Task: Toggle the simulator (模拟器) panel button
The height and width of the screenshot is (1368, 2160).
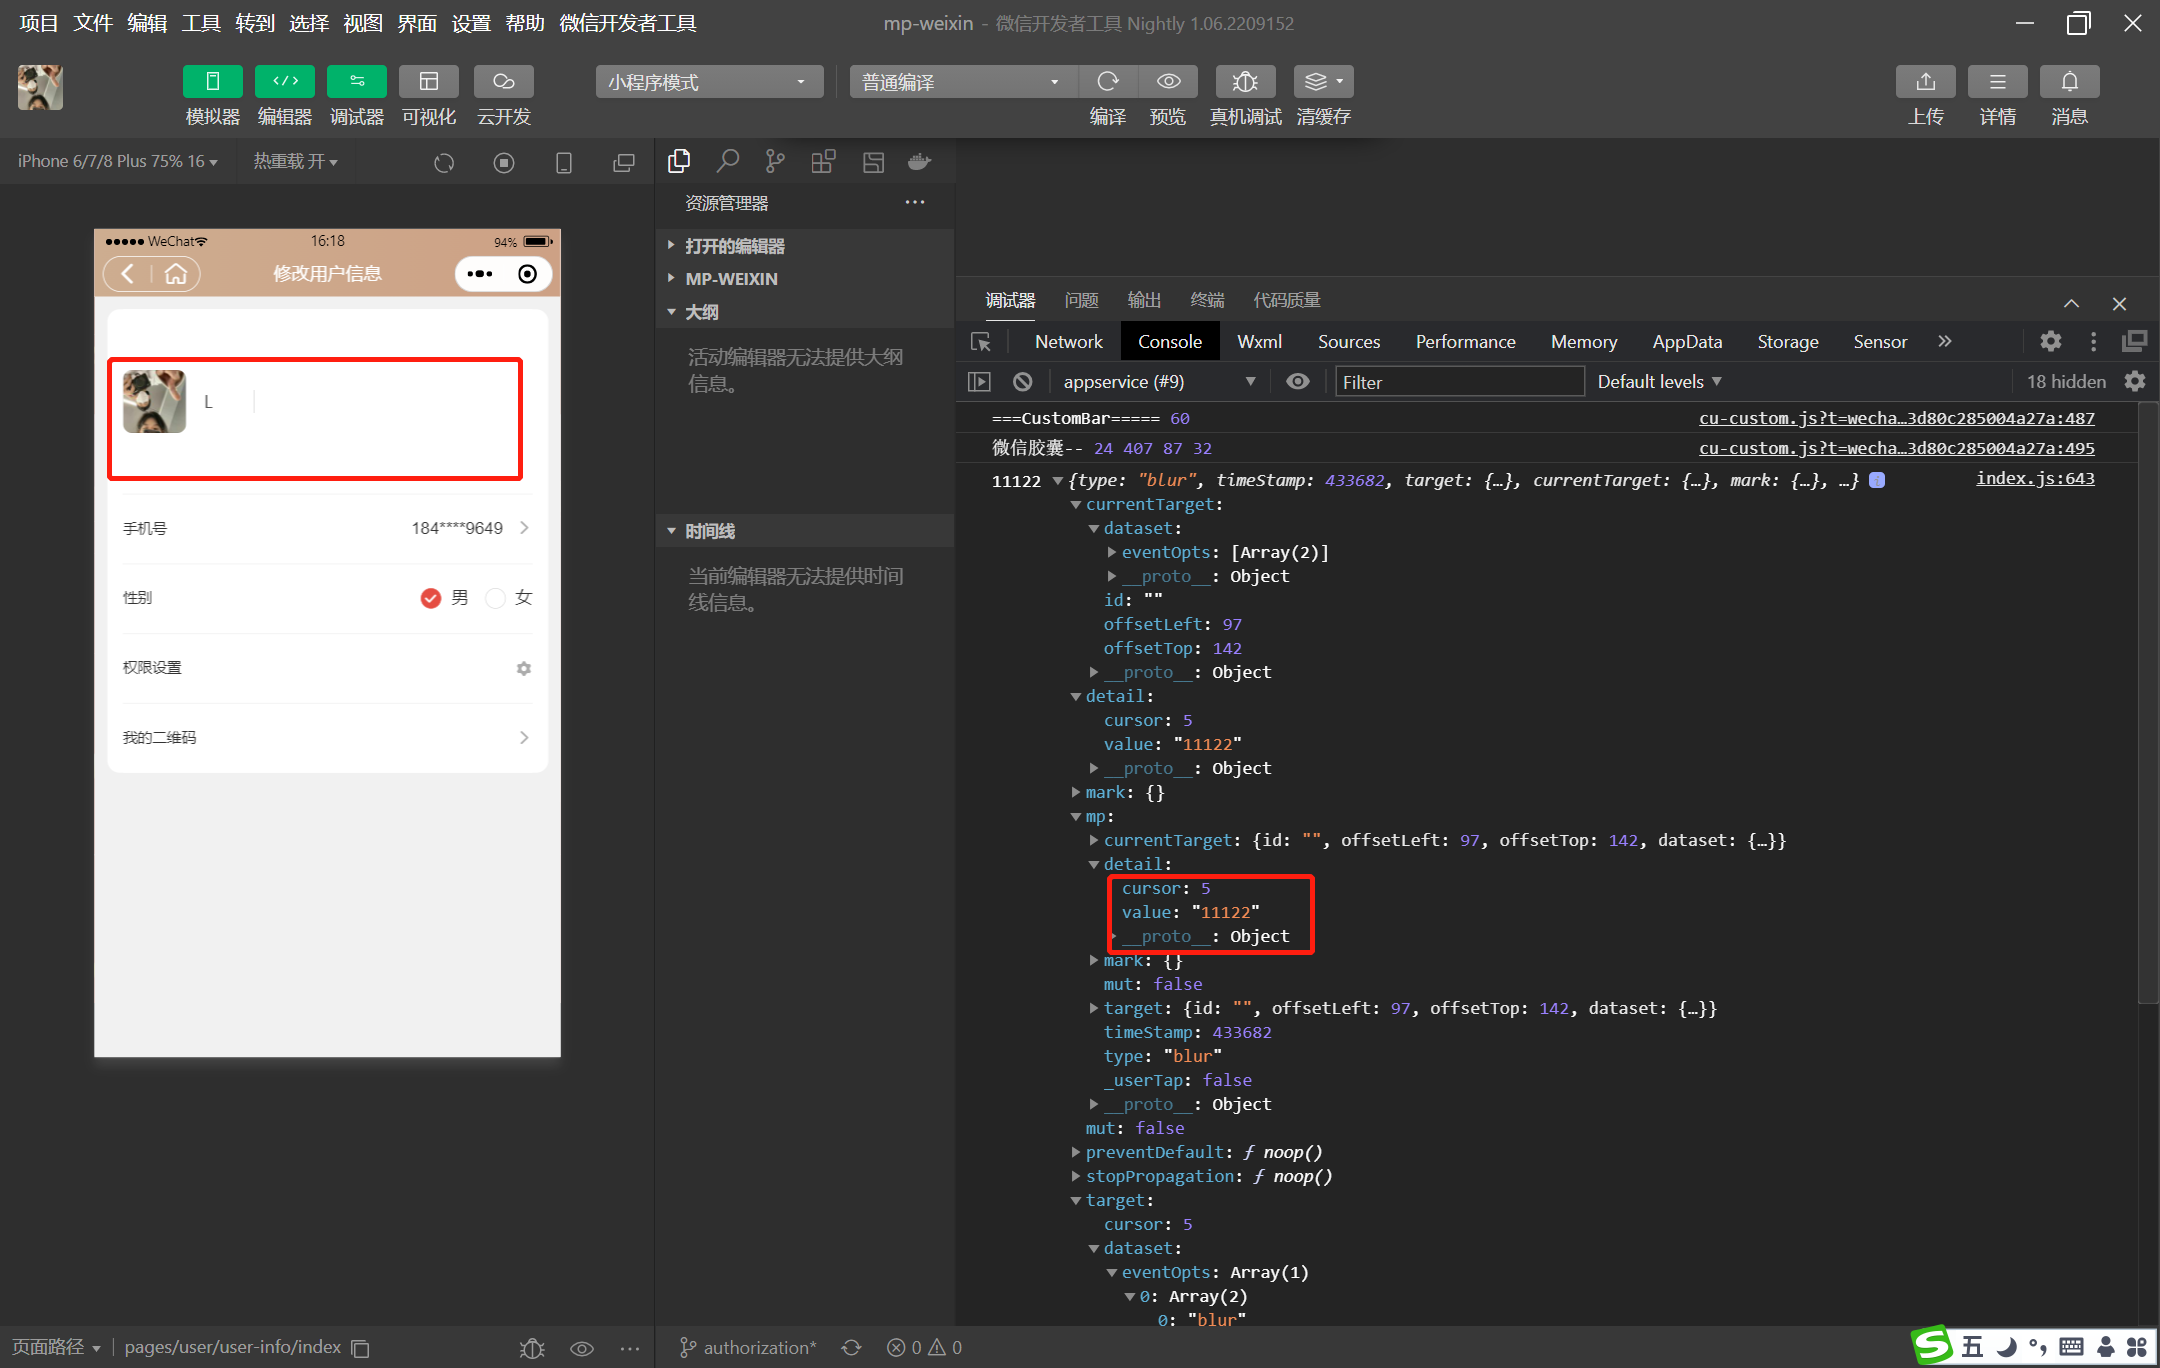Action: [x=212, y=82]
